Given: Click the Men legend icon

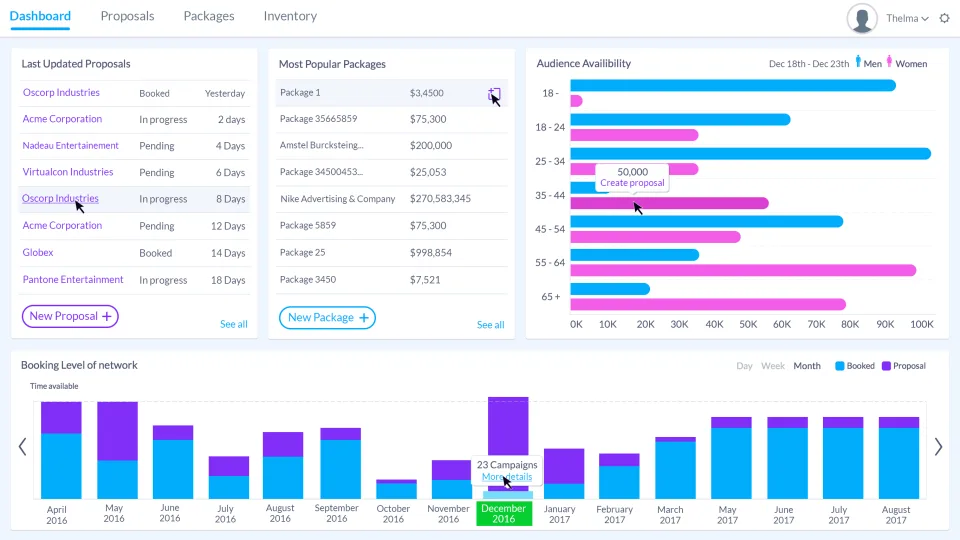Looking at the screenshot, I should pos(858,62).
